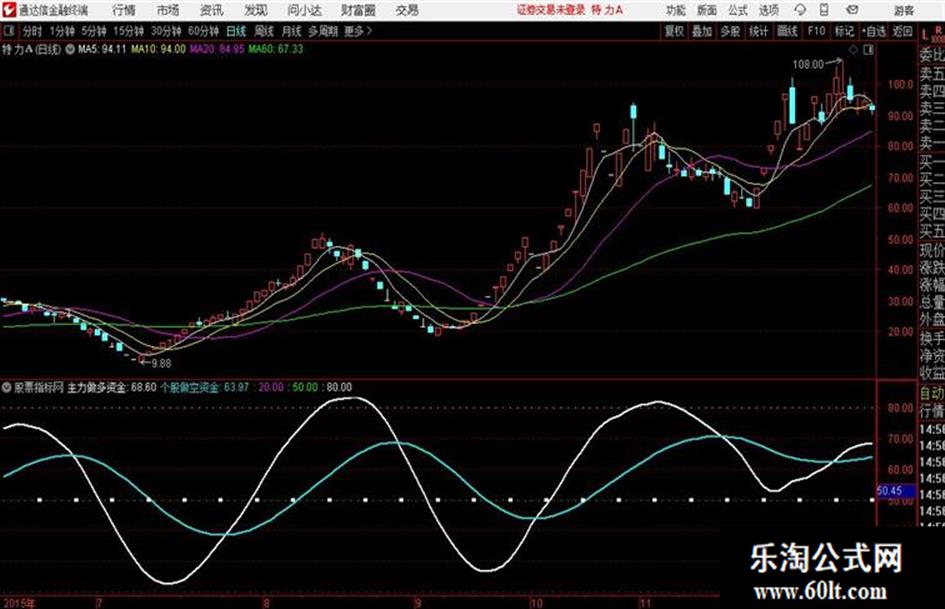Add stock via the 自选 button
945x609 pixels.
pyautogui.click(x=874, y=31)
